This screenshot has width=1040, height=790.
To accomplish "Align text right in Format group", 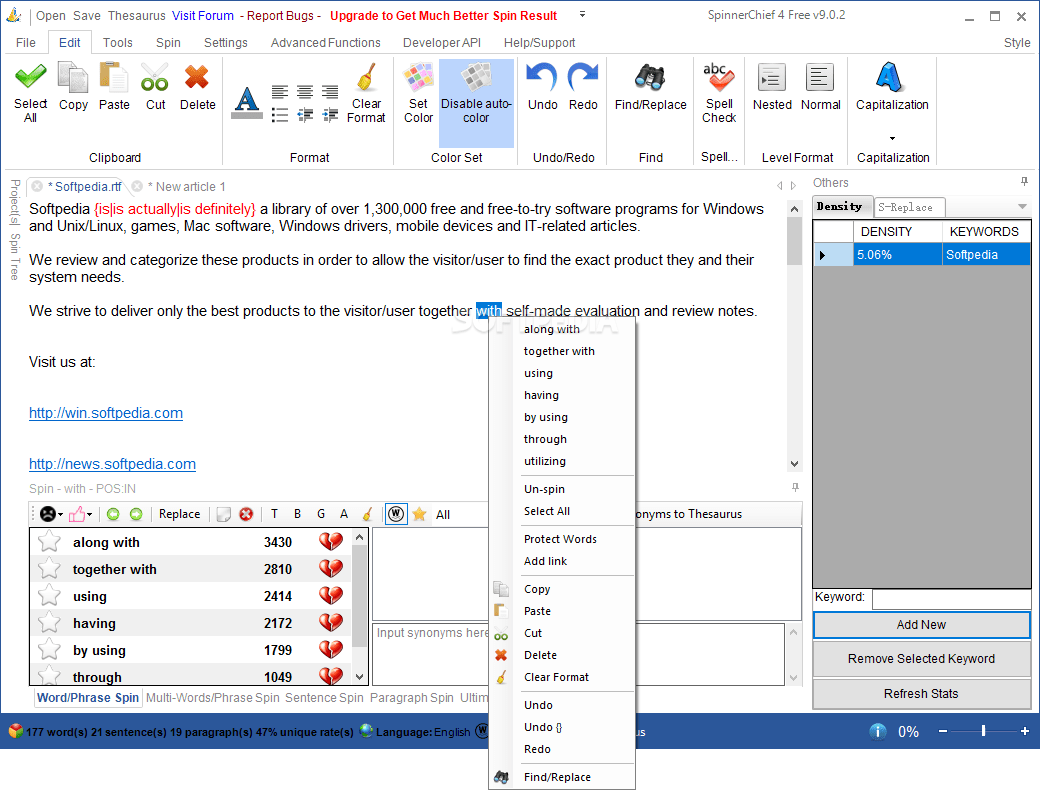I will coord(330,92).
